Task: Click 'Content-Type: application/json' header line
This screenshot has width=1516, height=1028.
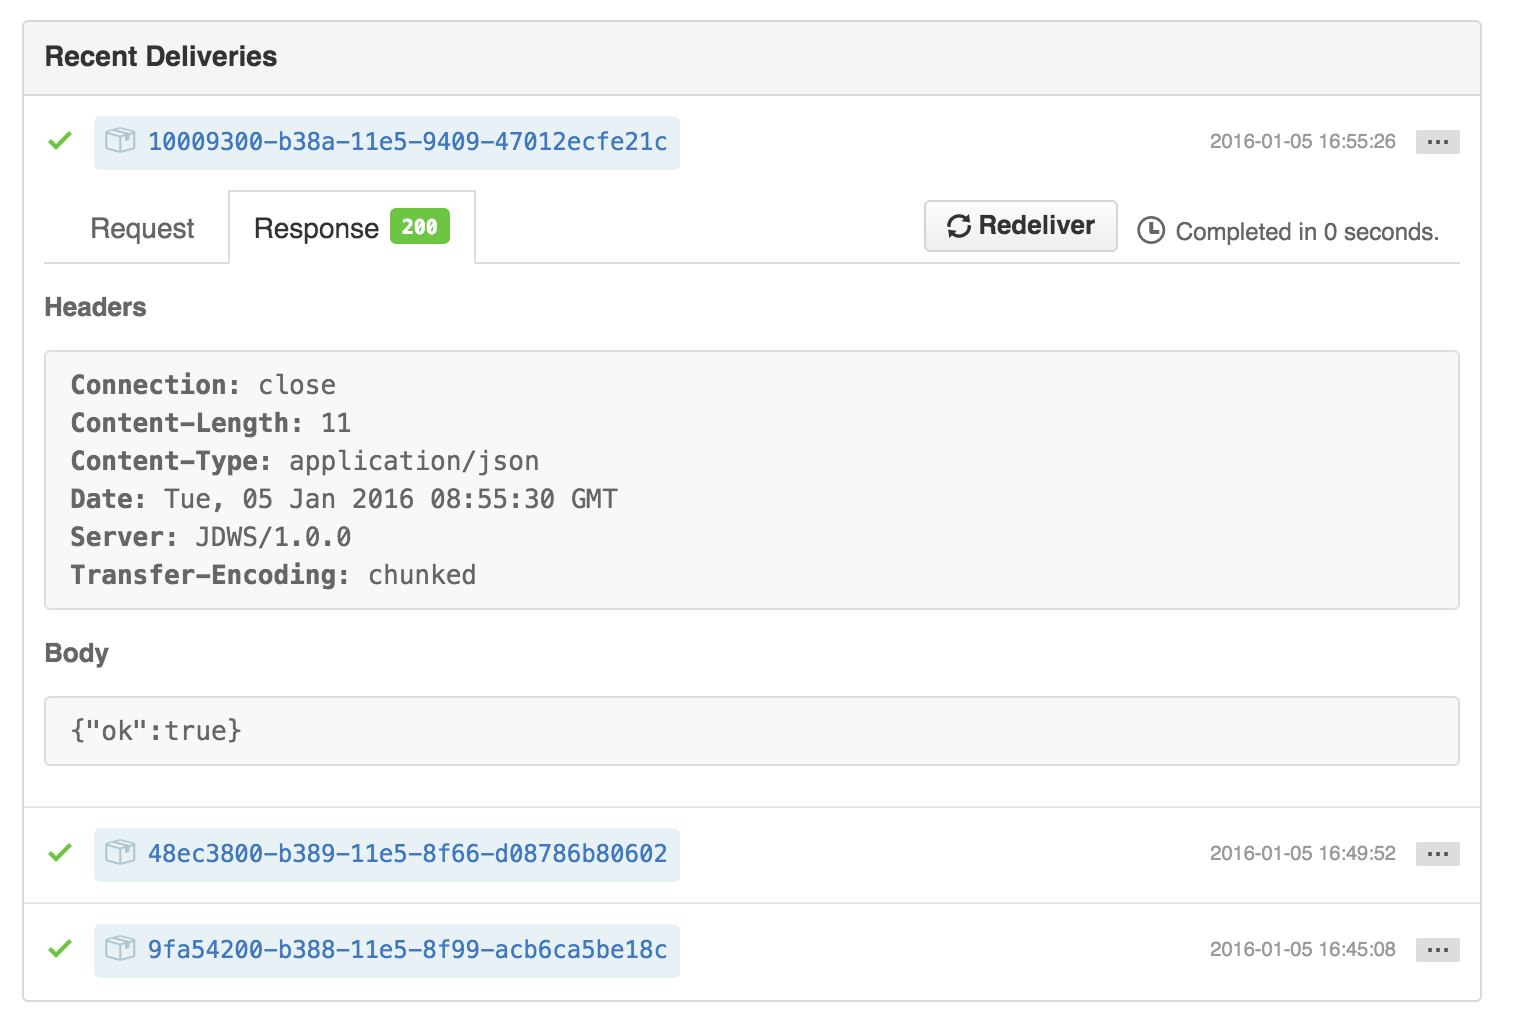Action: (x=305, y=461)
